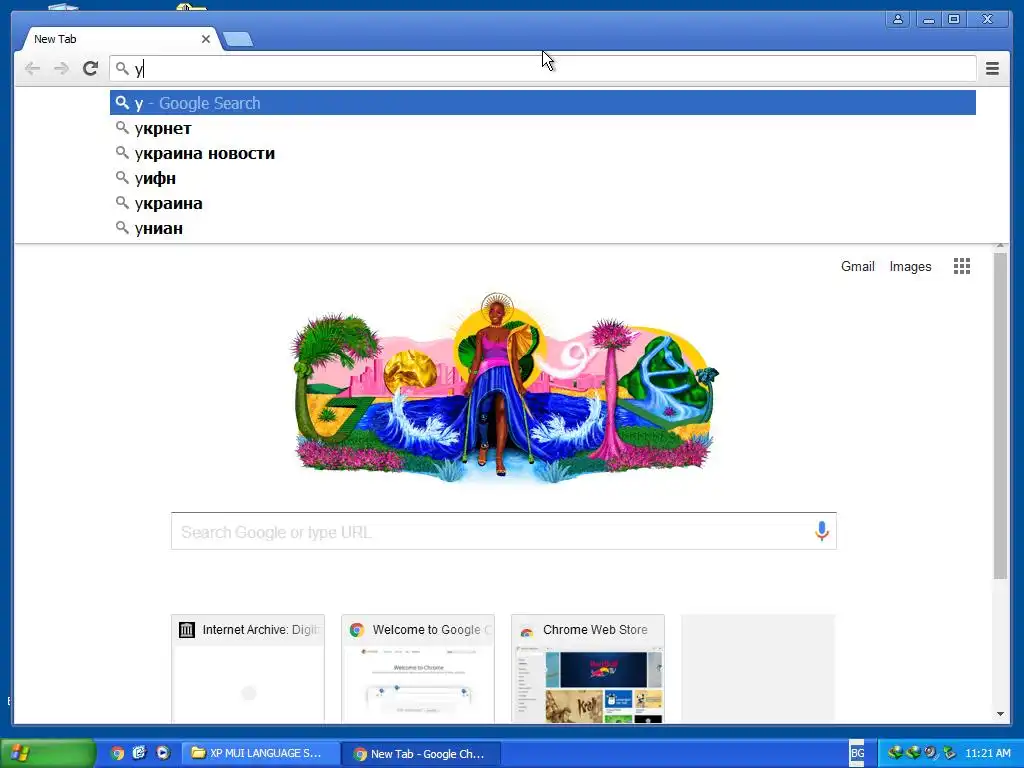Open the Chrome hamburger menu
This screenshot has width=1024, height=768.
point(992,69)
